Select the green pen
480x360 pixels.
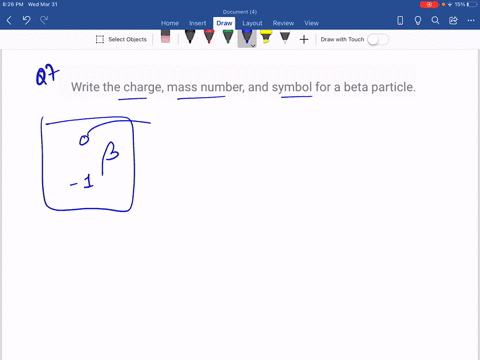[228, 37]
